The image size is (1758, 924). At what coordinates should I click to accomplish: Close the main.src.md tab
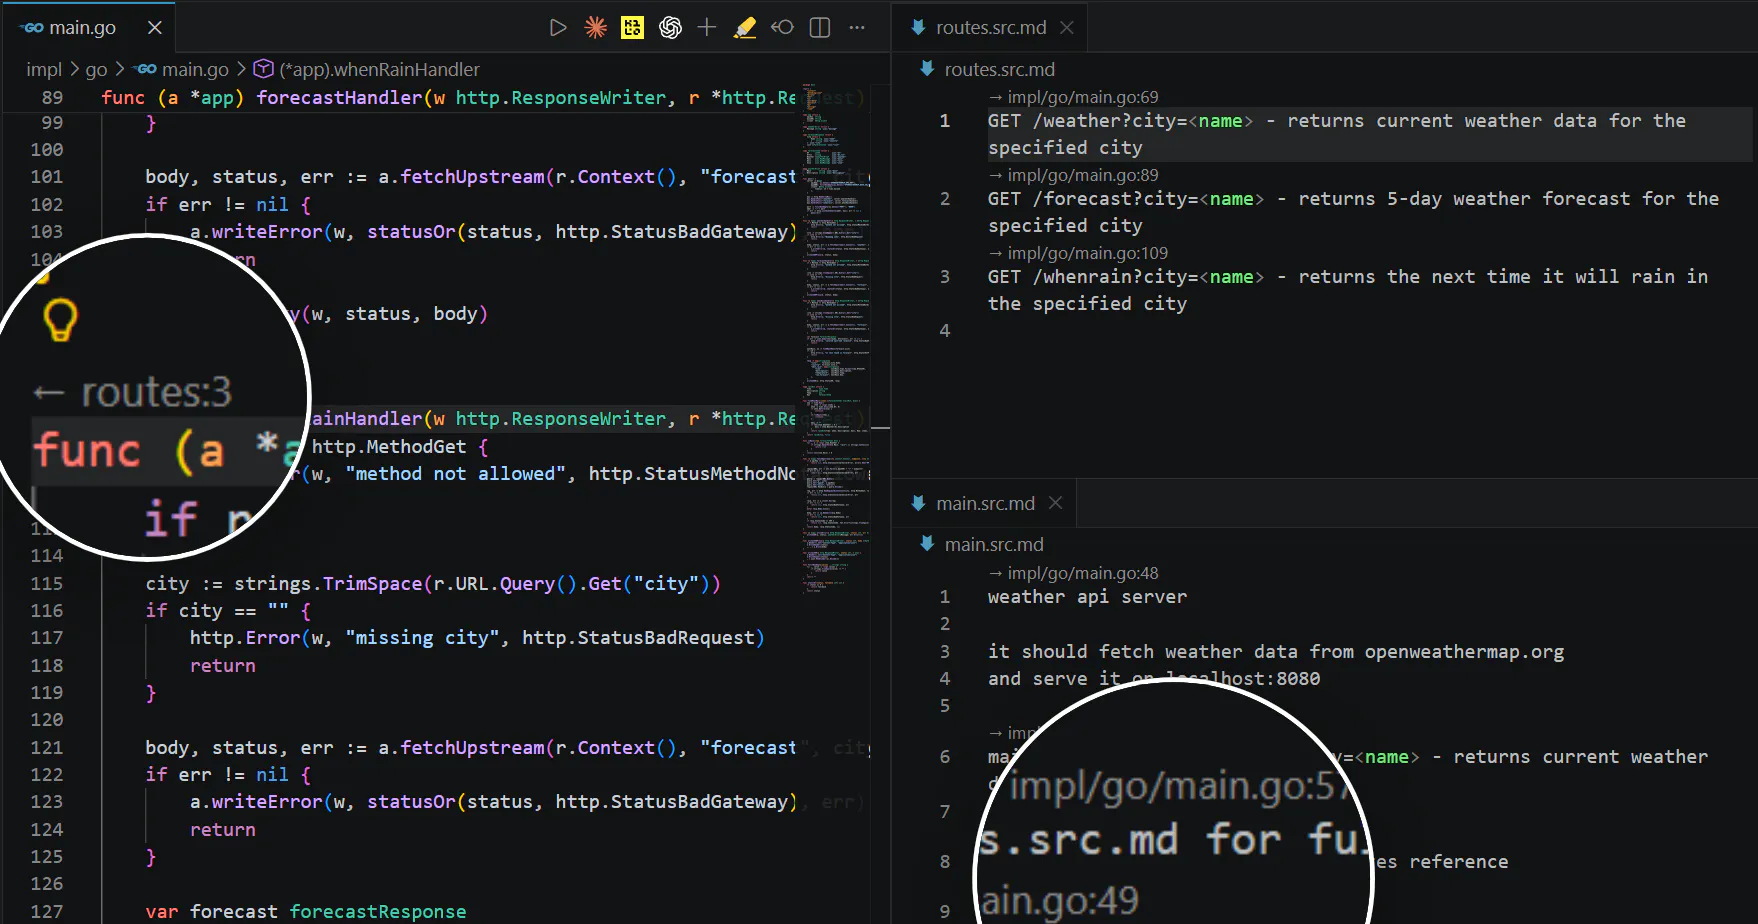[x=1055, y=503]
